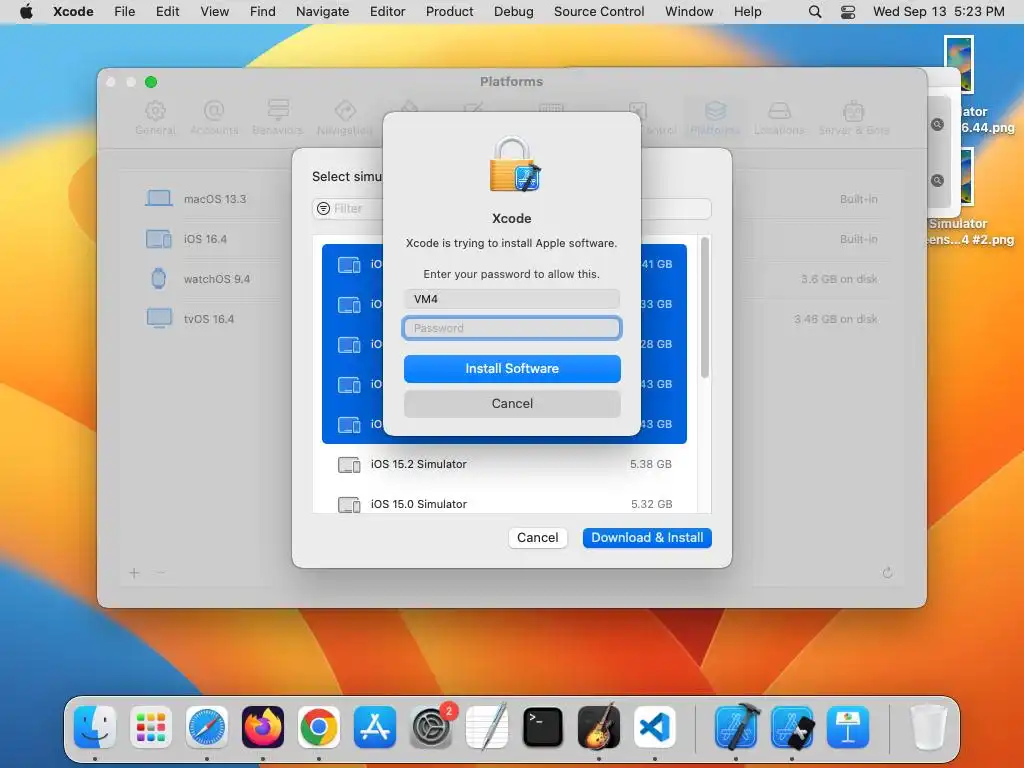This screenshot has height=768, width=1024.
Task: Open the Apple menu
Action: [26, 12]
